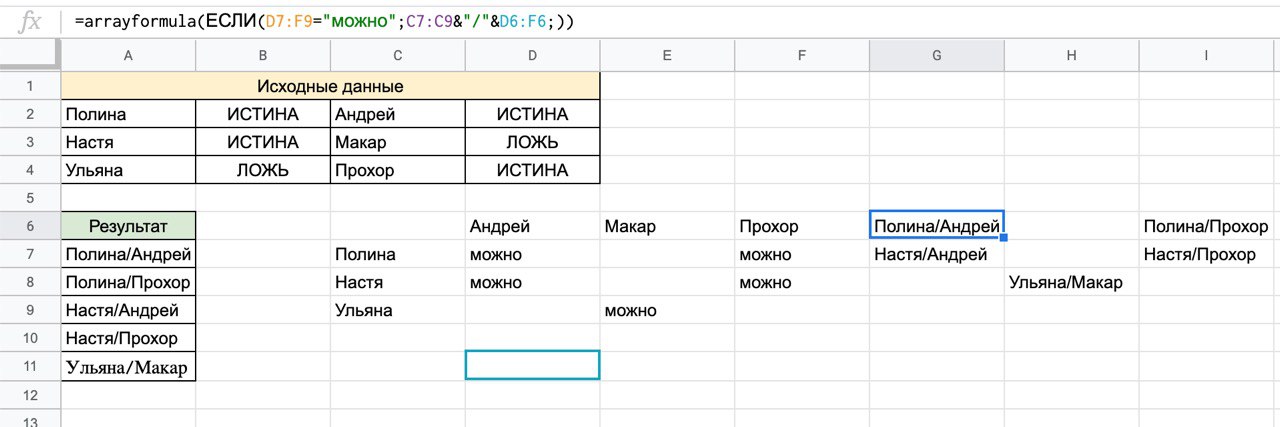The height and width of the screenshot is (427, 1280).
Task: Click the merged 'Исходные данные' header cell
Action: [x=330, y=87]
